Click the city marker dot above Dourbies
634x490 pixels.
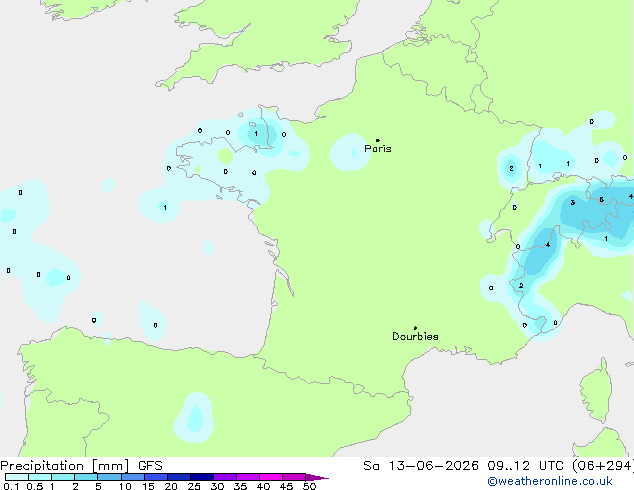(415, 328)
